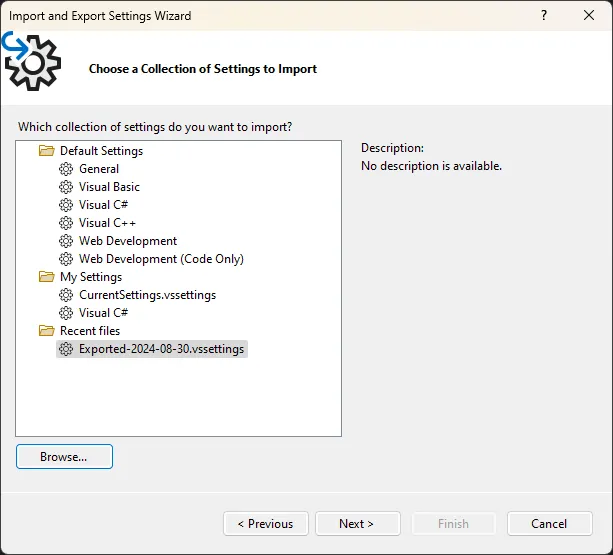Viewport: 613px width, 555px height.
Task: Click the Default Settings folder label
Action: (x=101, y=151)
